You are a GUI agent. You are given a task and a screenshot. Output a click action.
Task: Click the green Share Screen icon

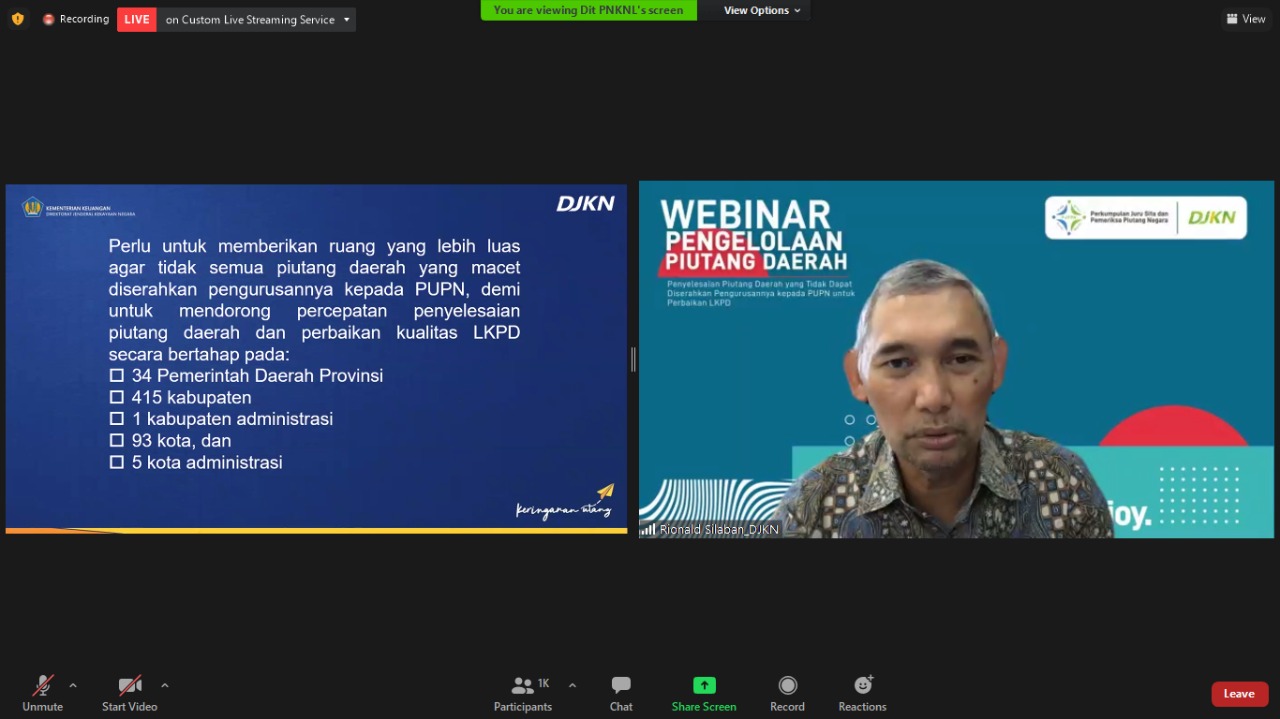coord(704,686)
